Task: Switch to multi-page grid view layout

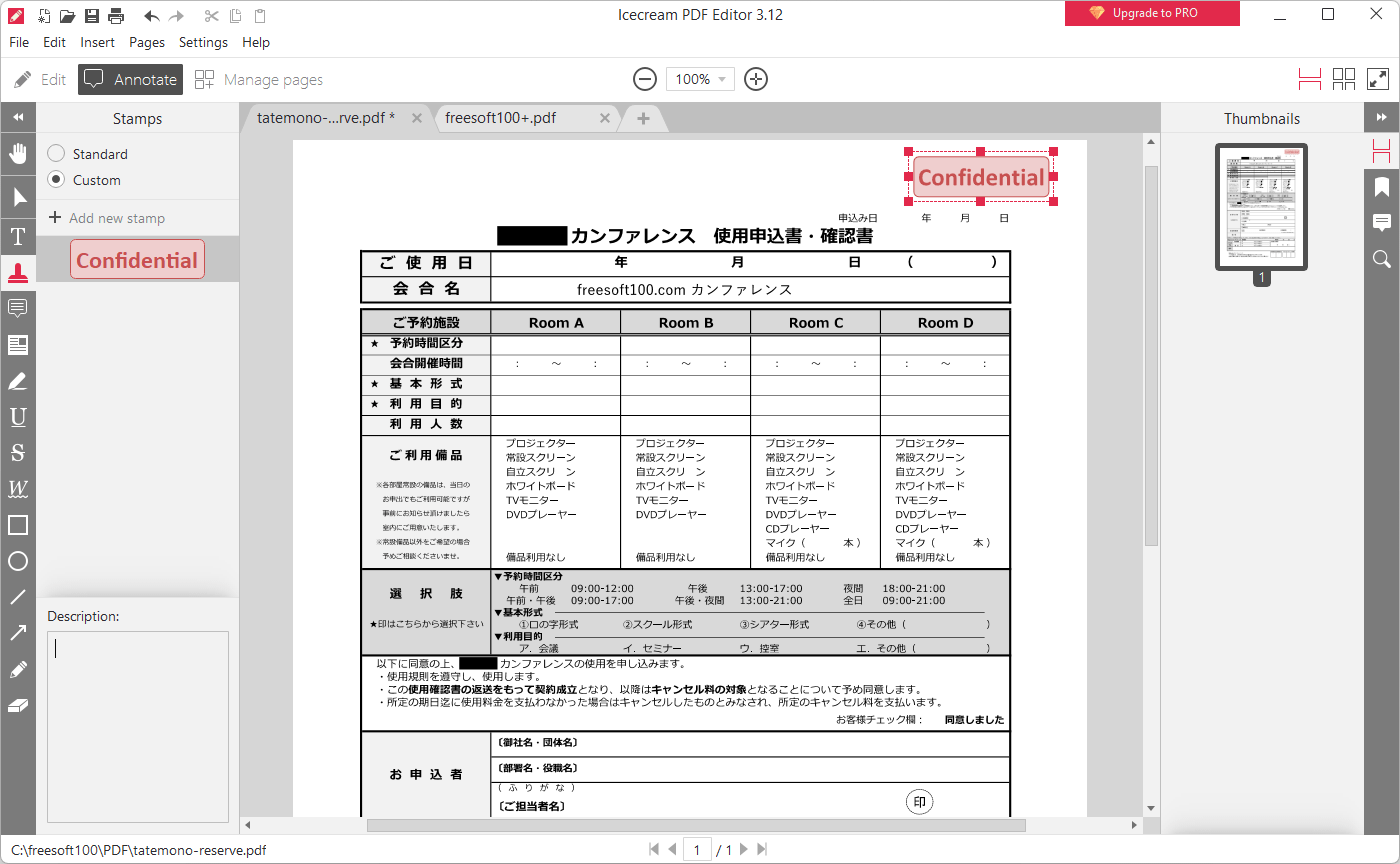Action: (x=1344, y=79)
